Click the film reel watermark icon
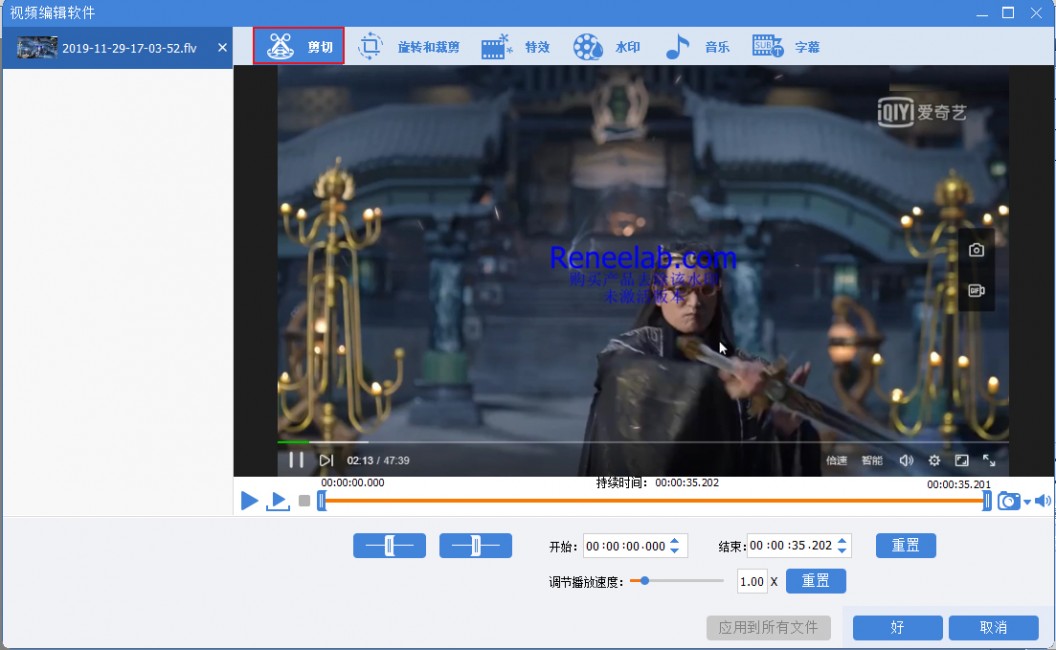Image resolution: width=1056 pixels, height=650 pixels. tap(587, 47)
